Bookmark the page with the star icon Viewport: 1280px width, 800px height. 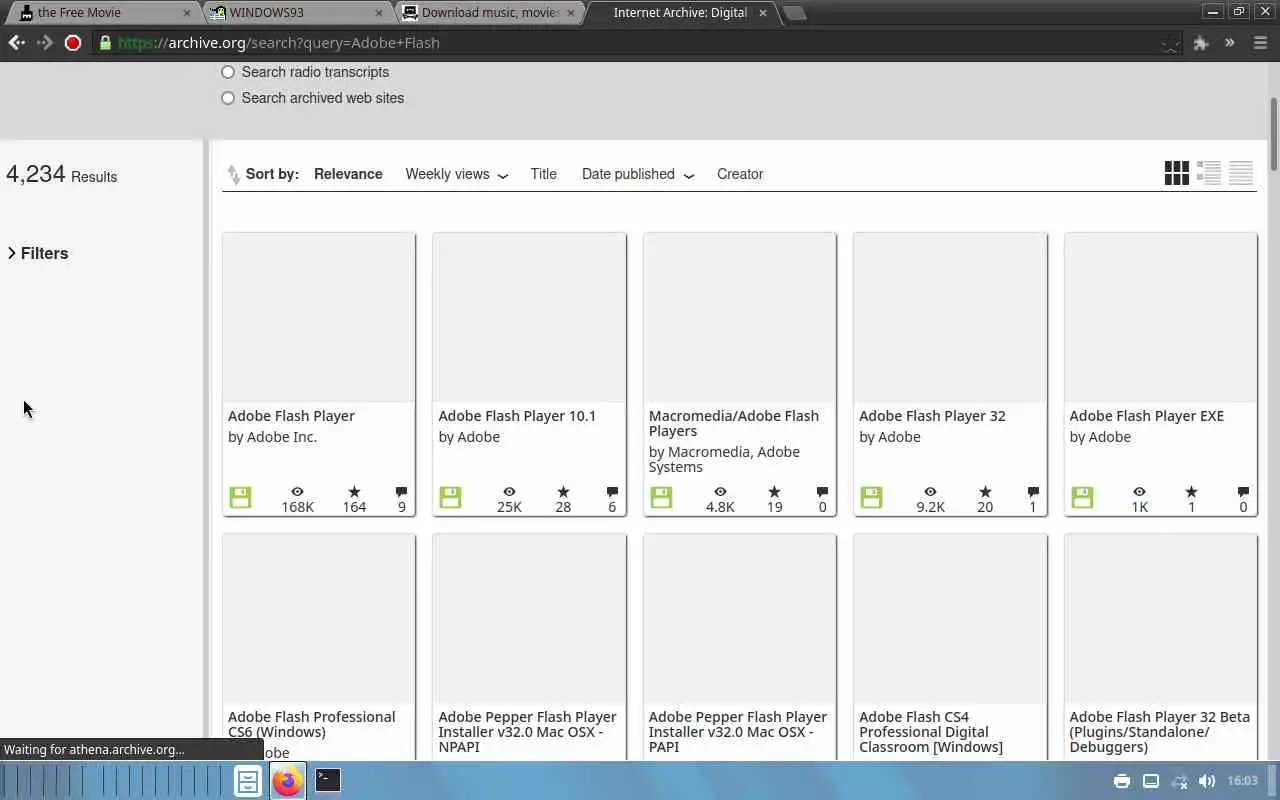(x=1170, y=43)
